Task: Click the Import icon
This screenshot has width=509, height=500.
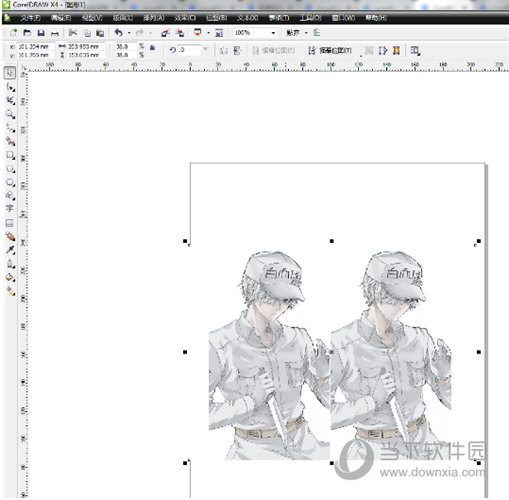Action: 165,33
